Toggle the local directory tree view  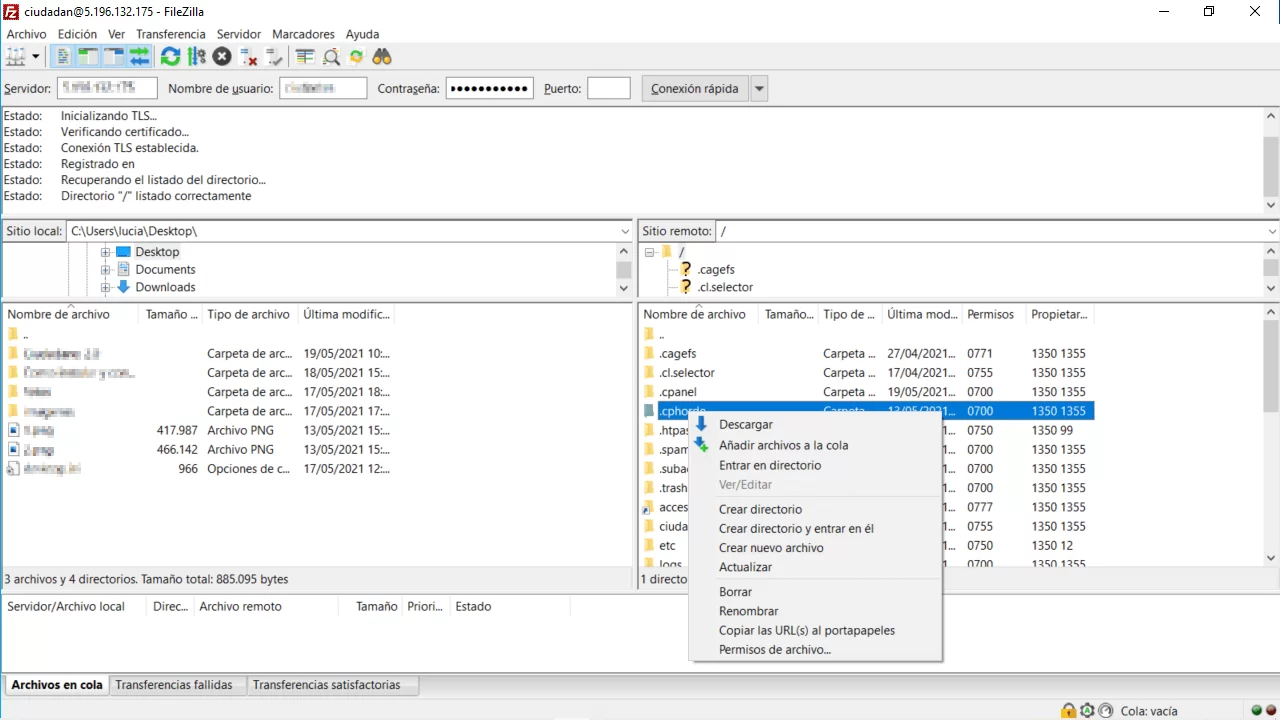[x=88, y=57]
